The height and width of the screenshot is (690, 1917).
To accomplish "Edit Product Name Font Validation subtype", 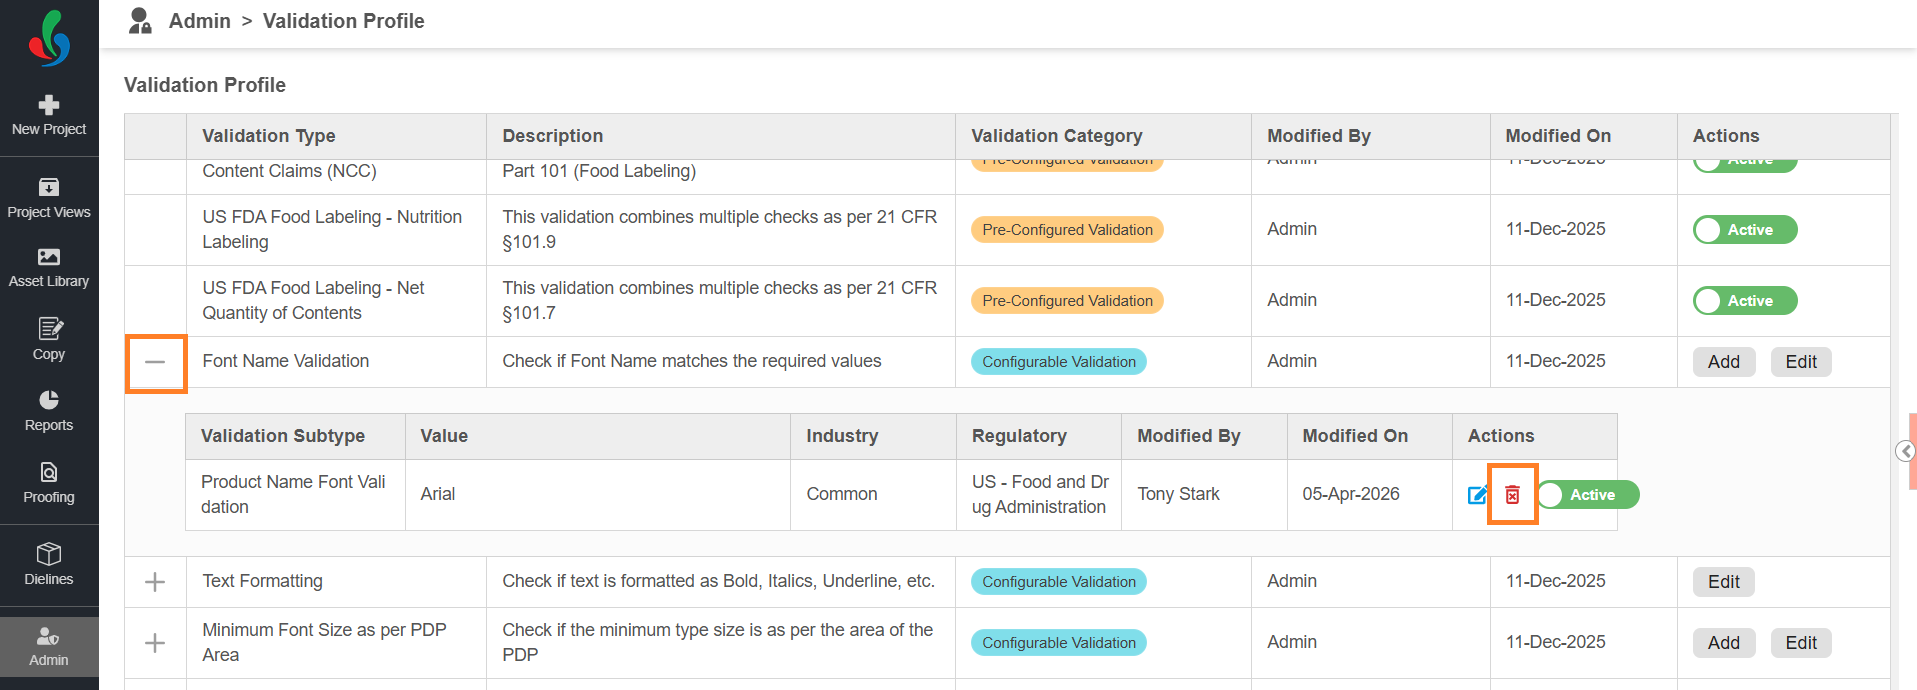I will pos(1477,494).
